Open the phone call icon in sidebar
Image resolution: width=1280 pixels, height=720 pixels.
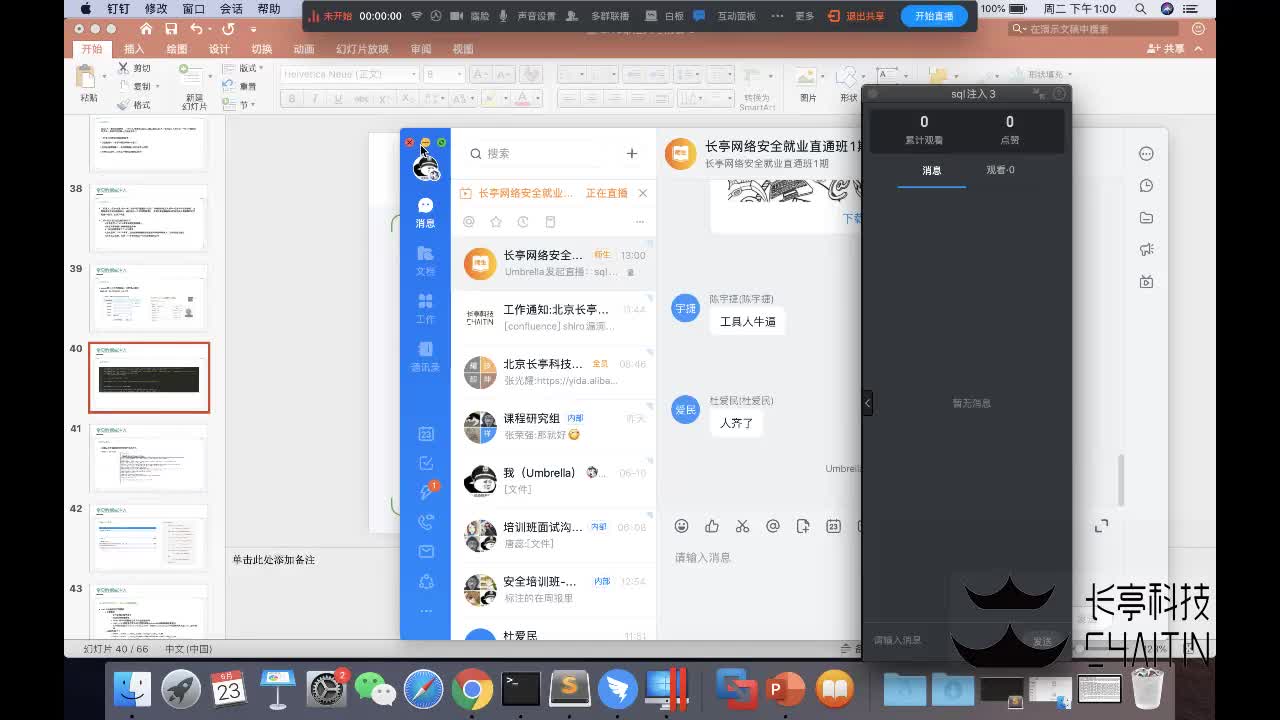pyautogui.click(x=426, y=522)
